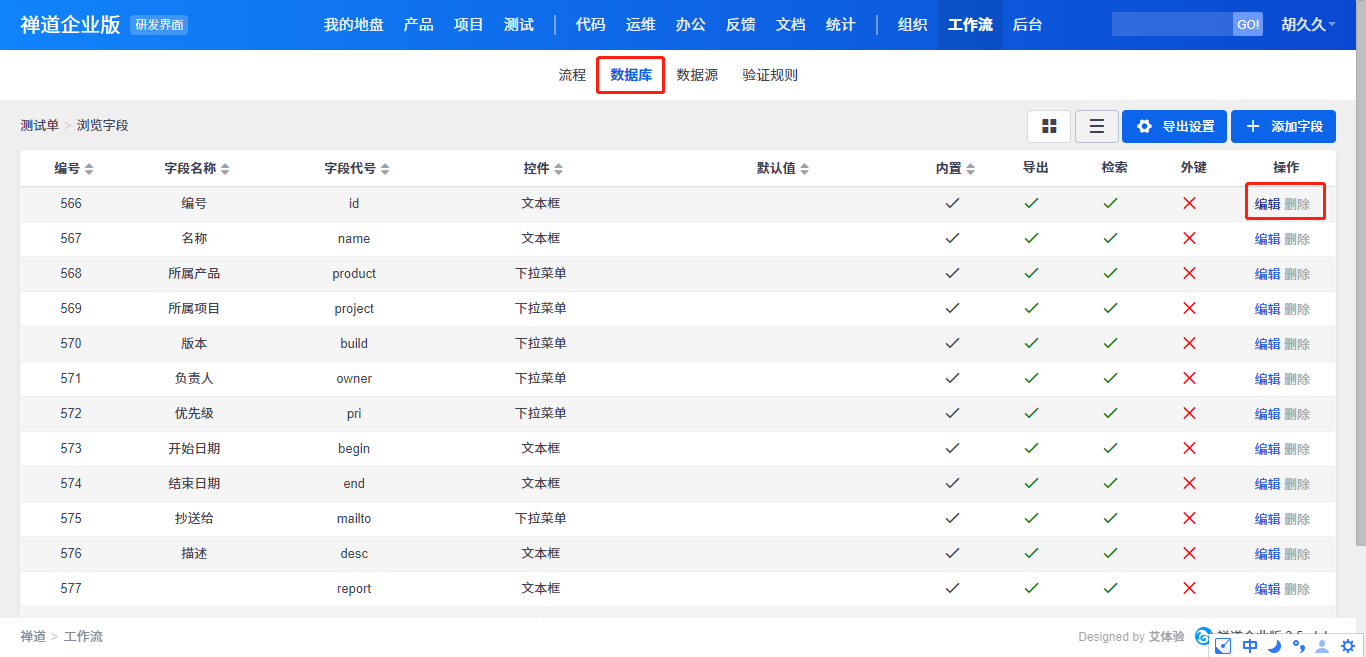Click 删除 for the project field row
The width and height of the screenshot is (1366, 657).
click(1297, 309)
